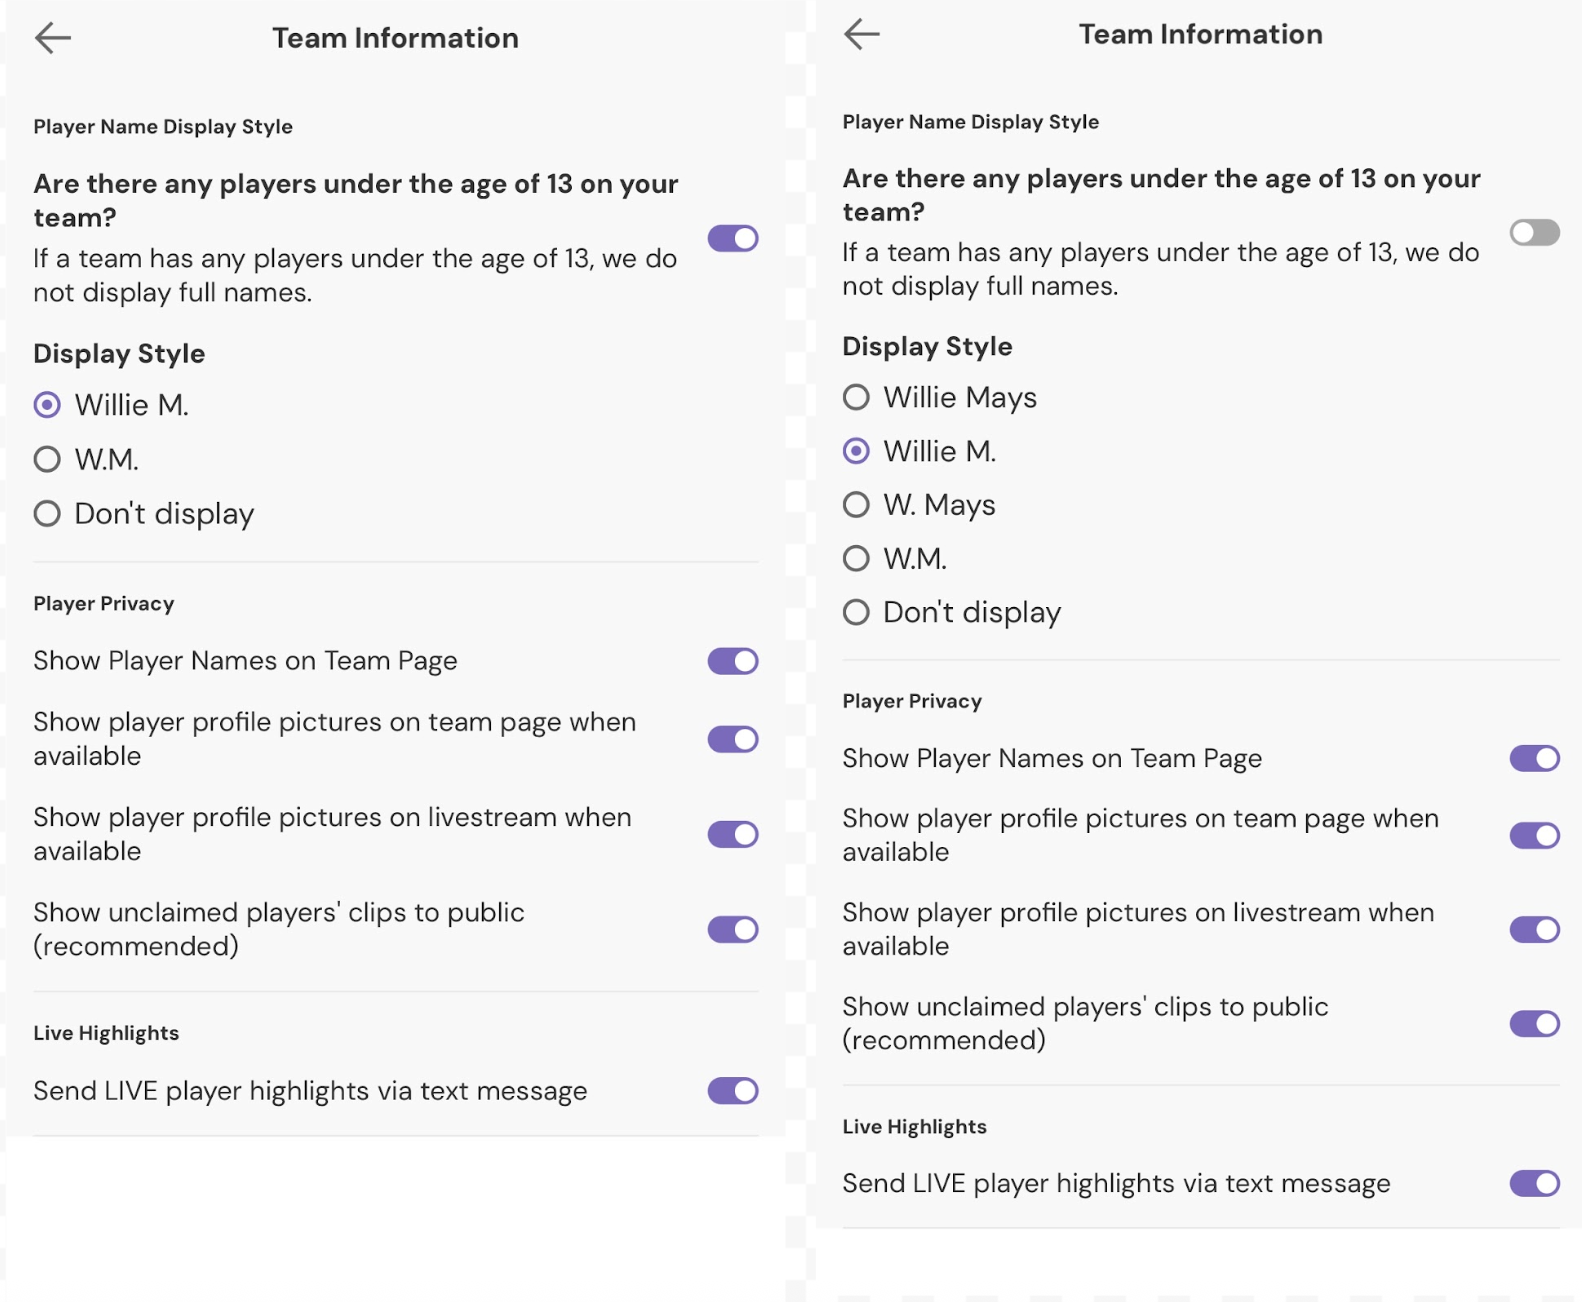Image resolution: width=1582 pixels, height=1302 pixels.
Task: Choose Don't display on the right panel
Action: (x=856, y=612)
